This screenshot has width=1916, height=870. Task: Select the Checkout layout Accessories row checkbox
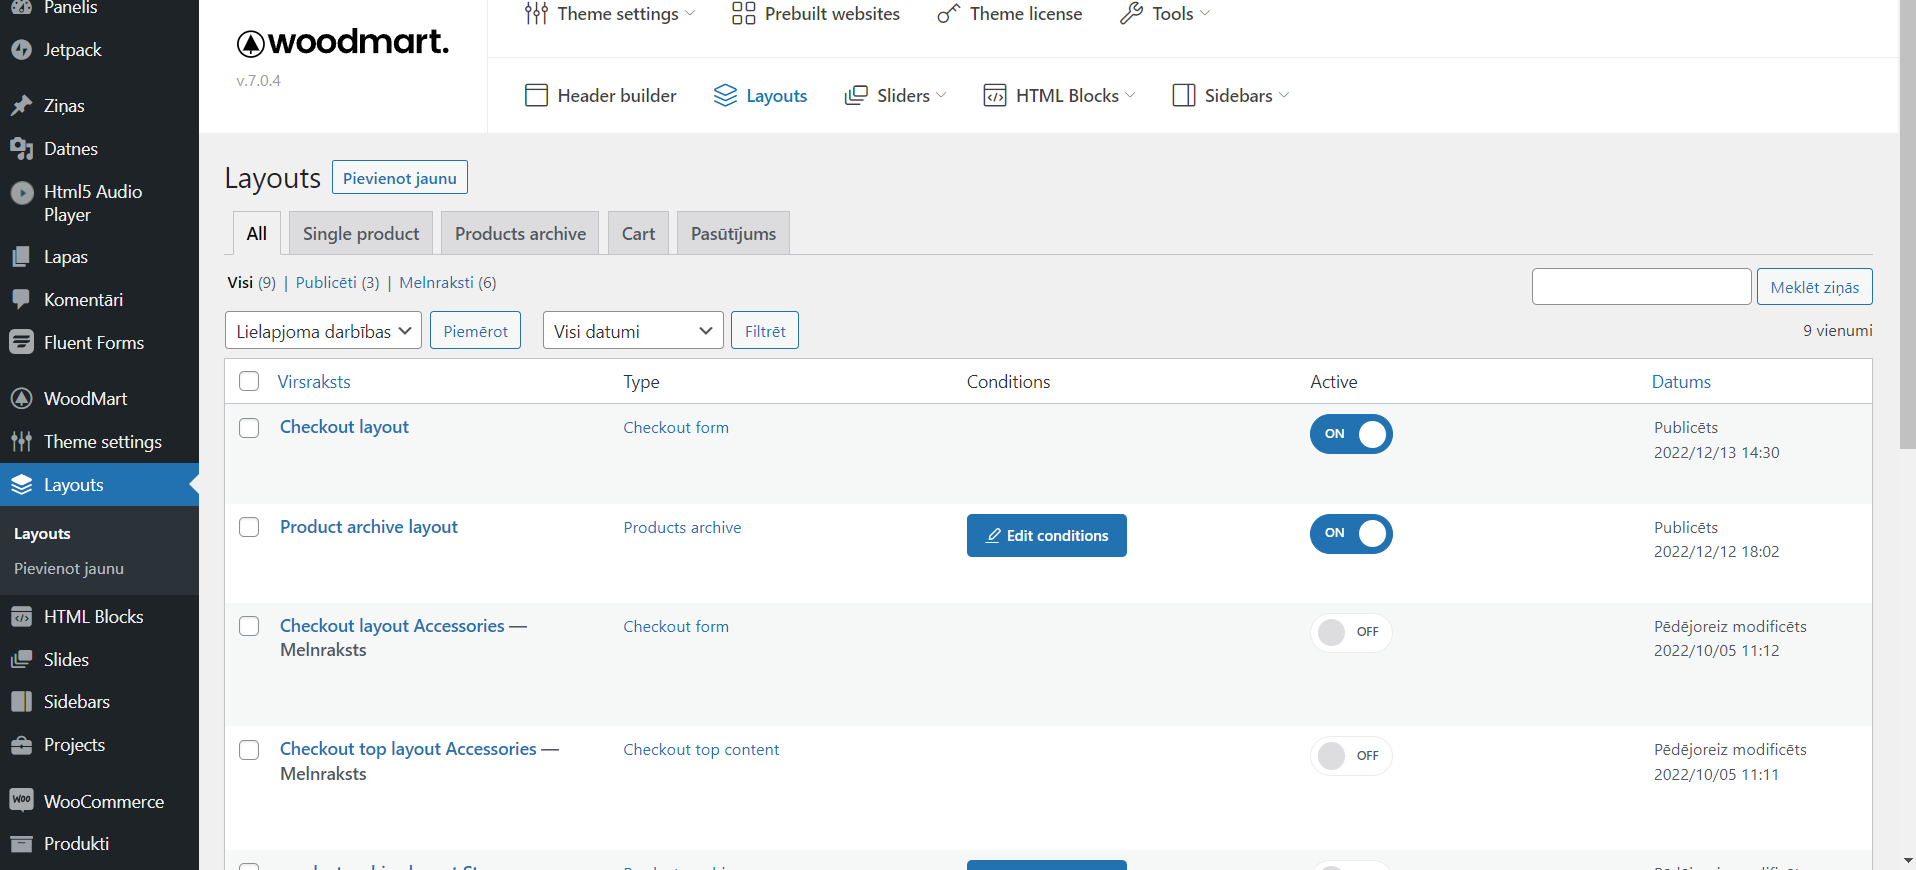tap(249, 626)
